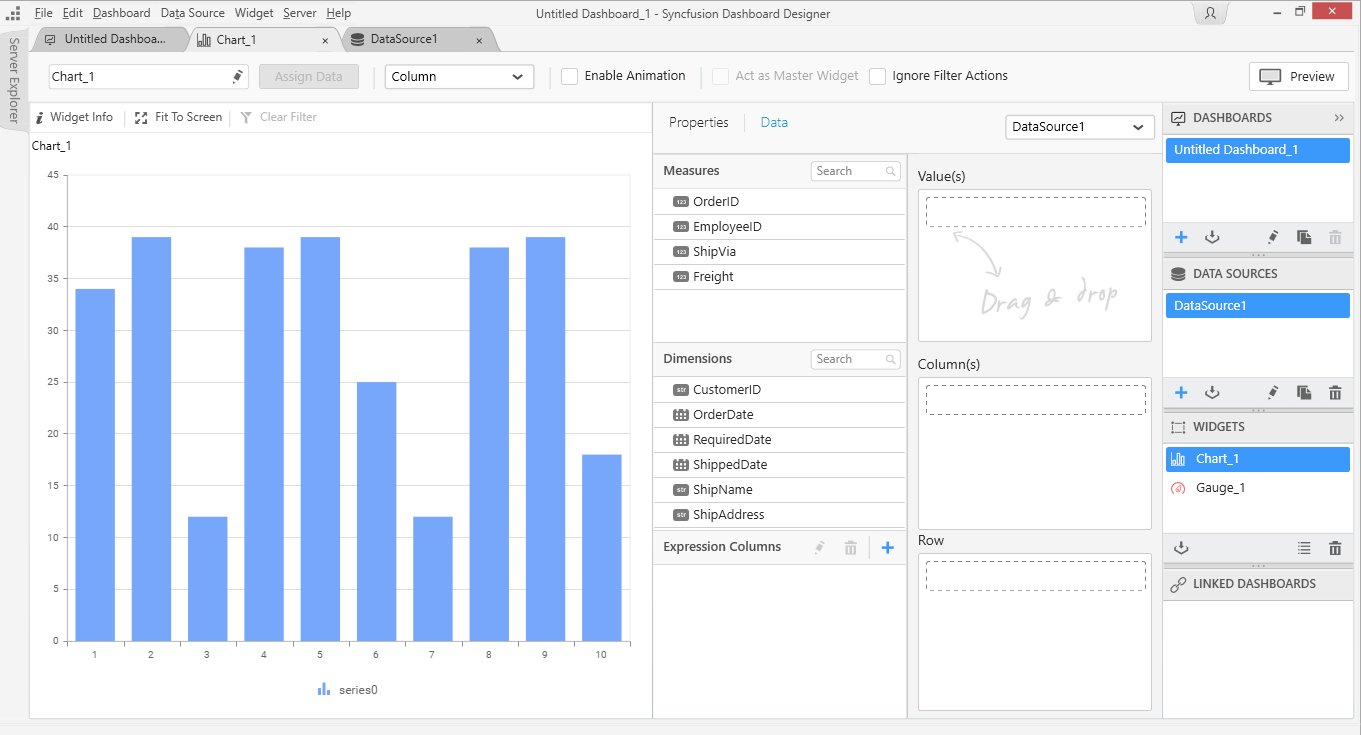
Task: Click the list icon in Widgets panel
Action: click(x=1304, y=548)
